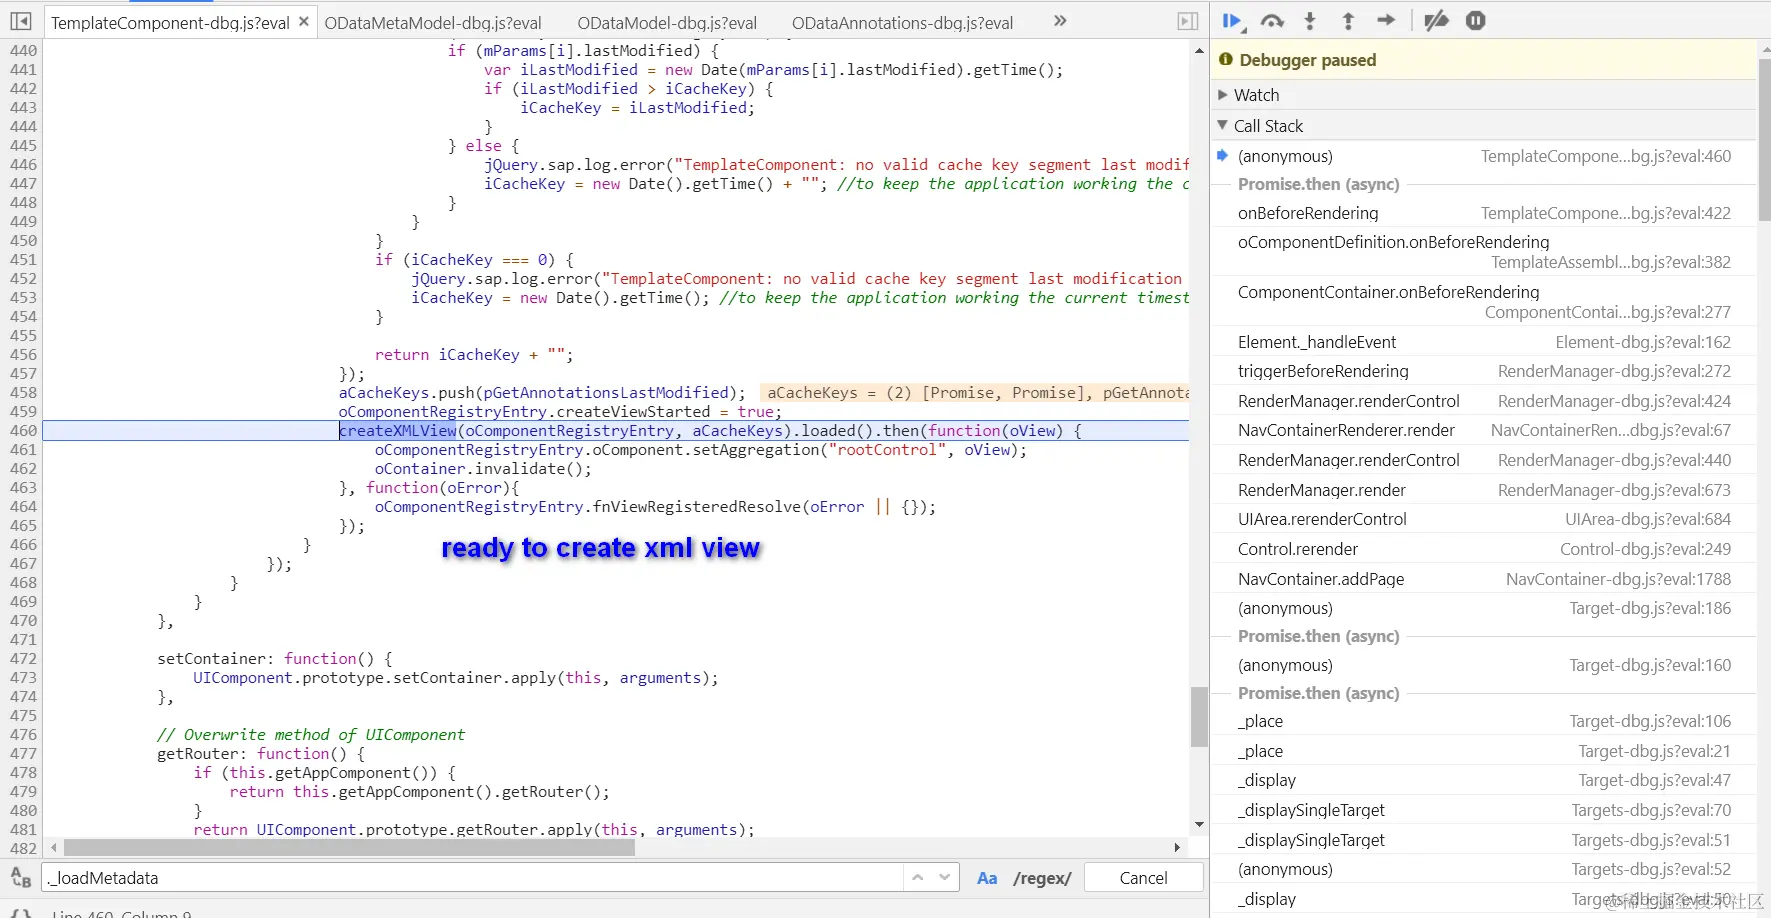This screenshot has height=918, width=1771.
Task: Click code editor horizontal scrollbar thumb
Action: click(x=349, y=847)
